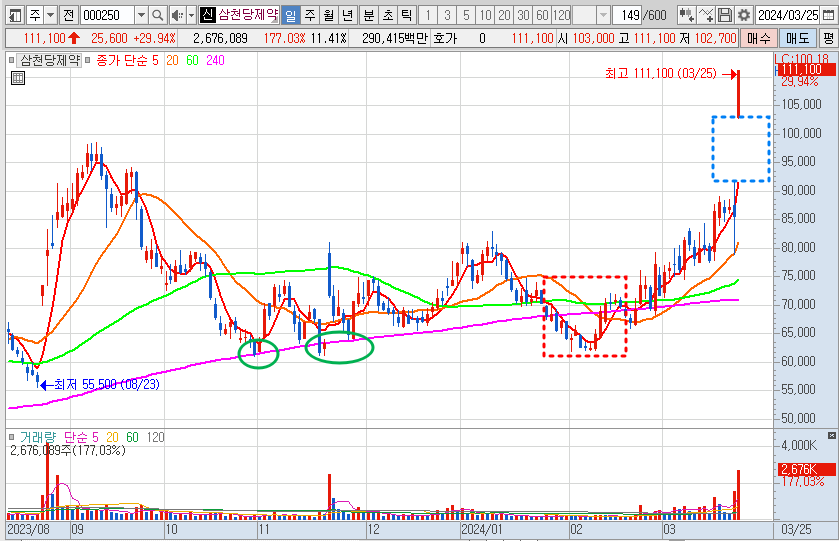Image resolution: width=839 pixels, height=541 pixels.
Task: Click the 호가 label in info bar
Action: 445,39
